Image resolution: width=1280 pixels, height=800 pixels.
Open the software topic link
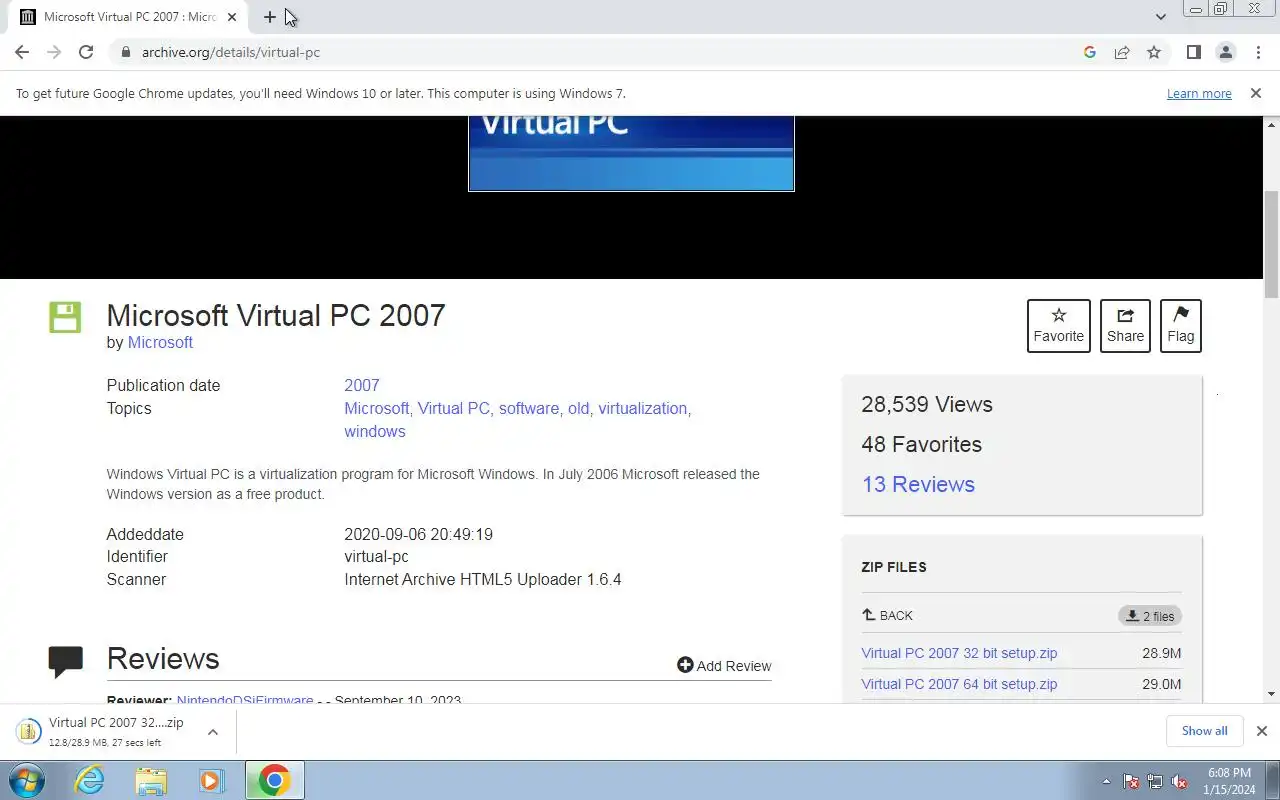click(529, 408)
